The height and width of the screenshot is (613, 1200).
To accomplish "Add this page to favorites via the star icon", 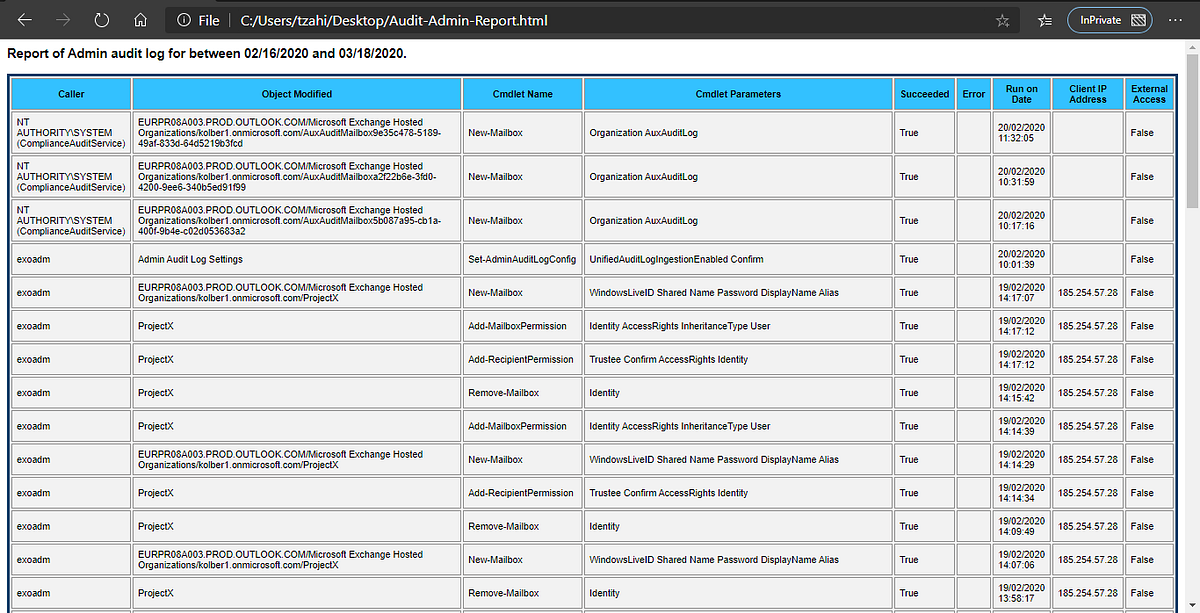I will (x=1002, y=19).
